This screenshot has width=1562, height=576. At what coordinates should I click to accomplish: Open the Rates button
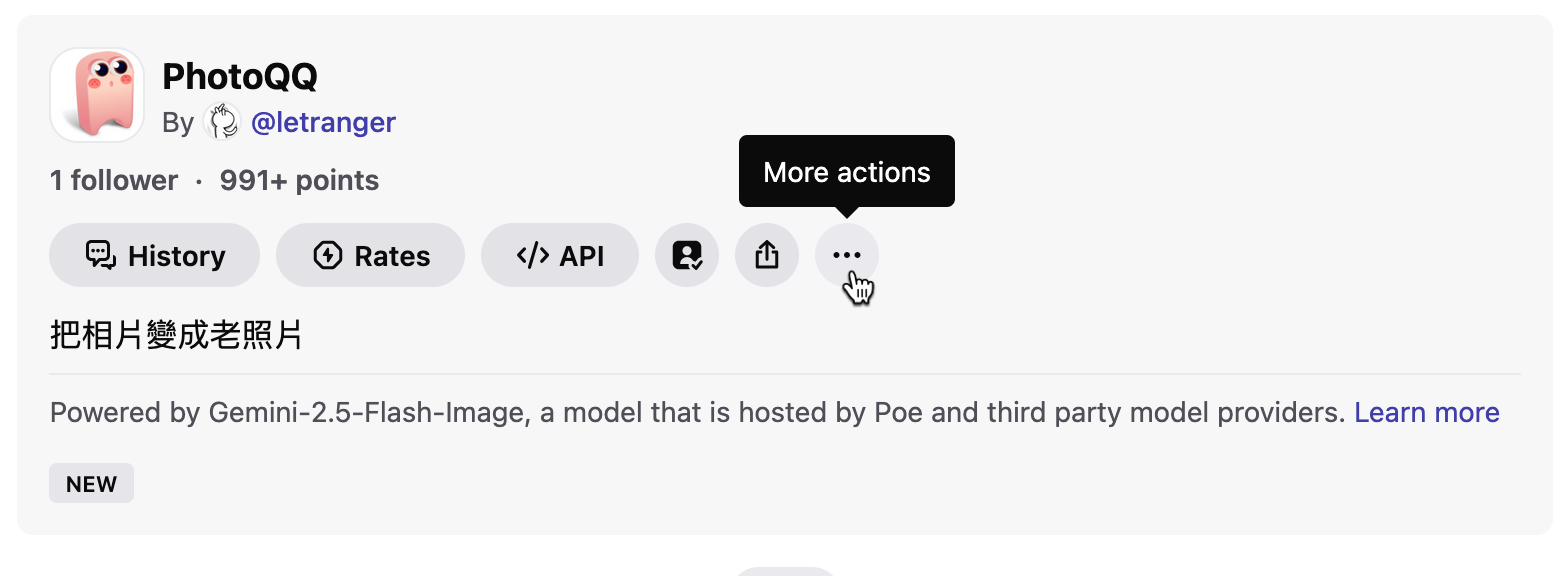(x=370, y=255)
